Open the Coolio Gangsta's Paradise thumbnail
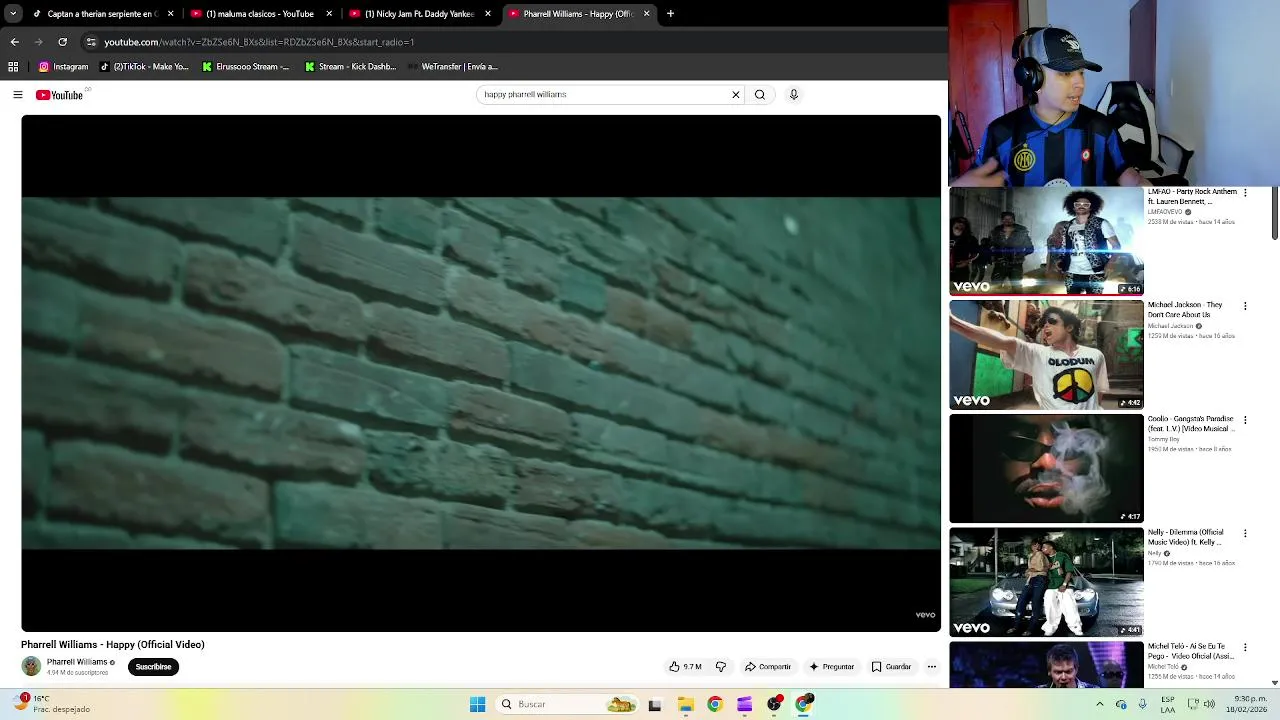1280x720 pixels. [1046, 469]
